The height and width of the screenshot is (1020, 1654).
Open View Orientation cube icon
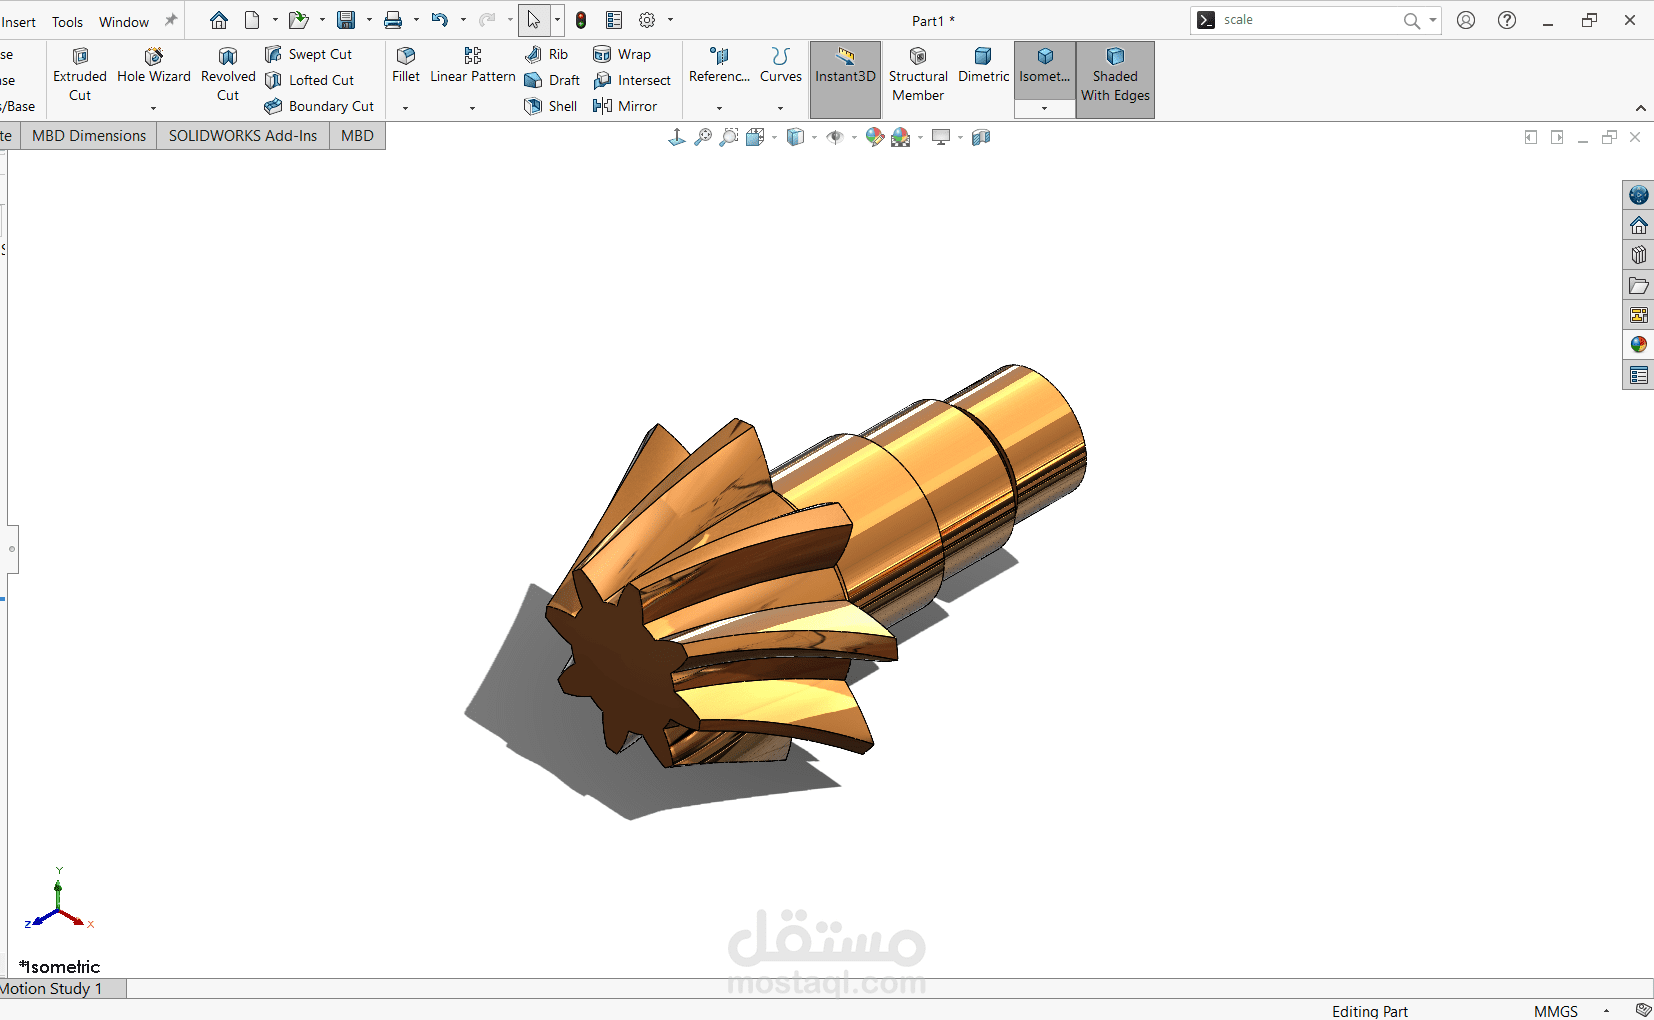tap(755, 137)
